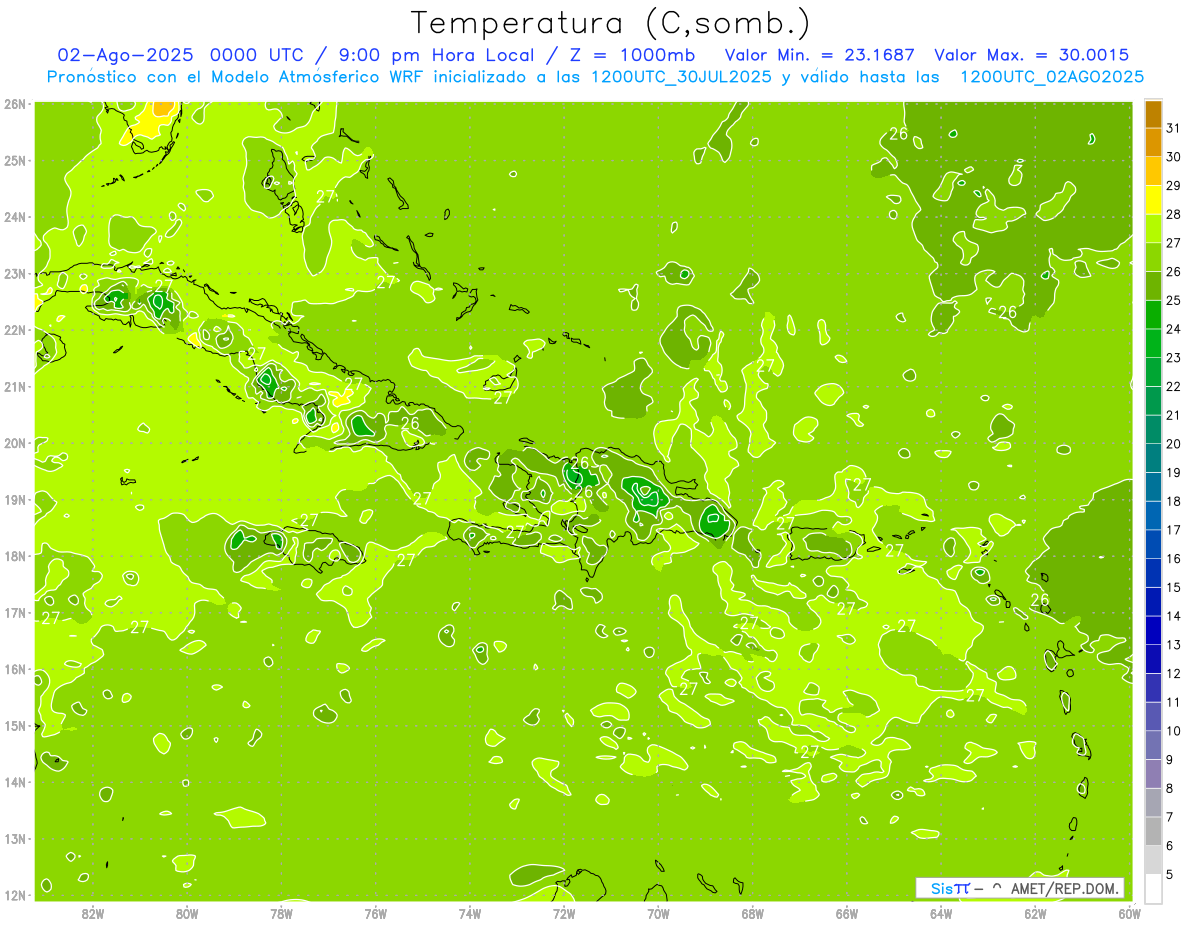
Task: Click the color scale value 15
Action: [1174, 587]
